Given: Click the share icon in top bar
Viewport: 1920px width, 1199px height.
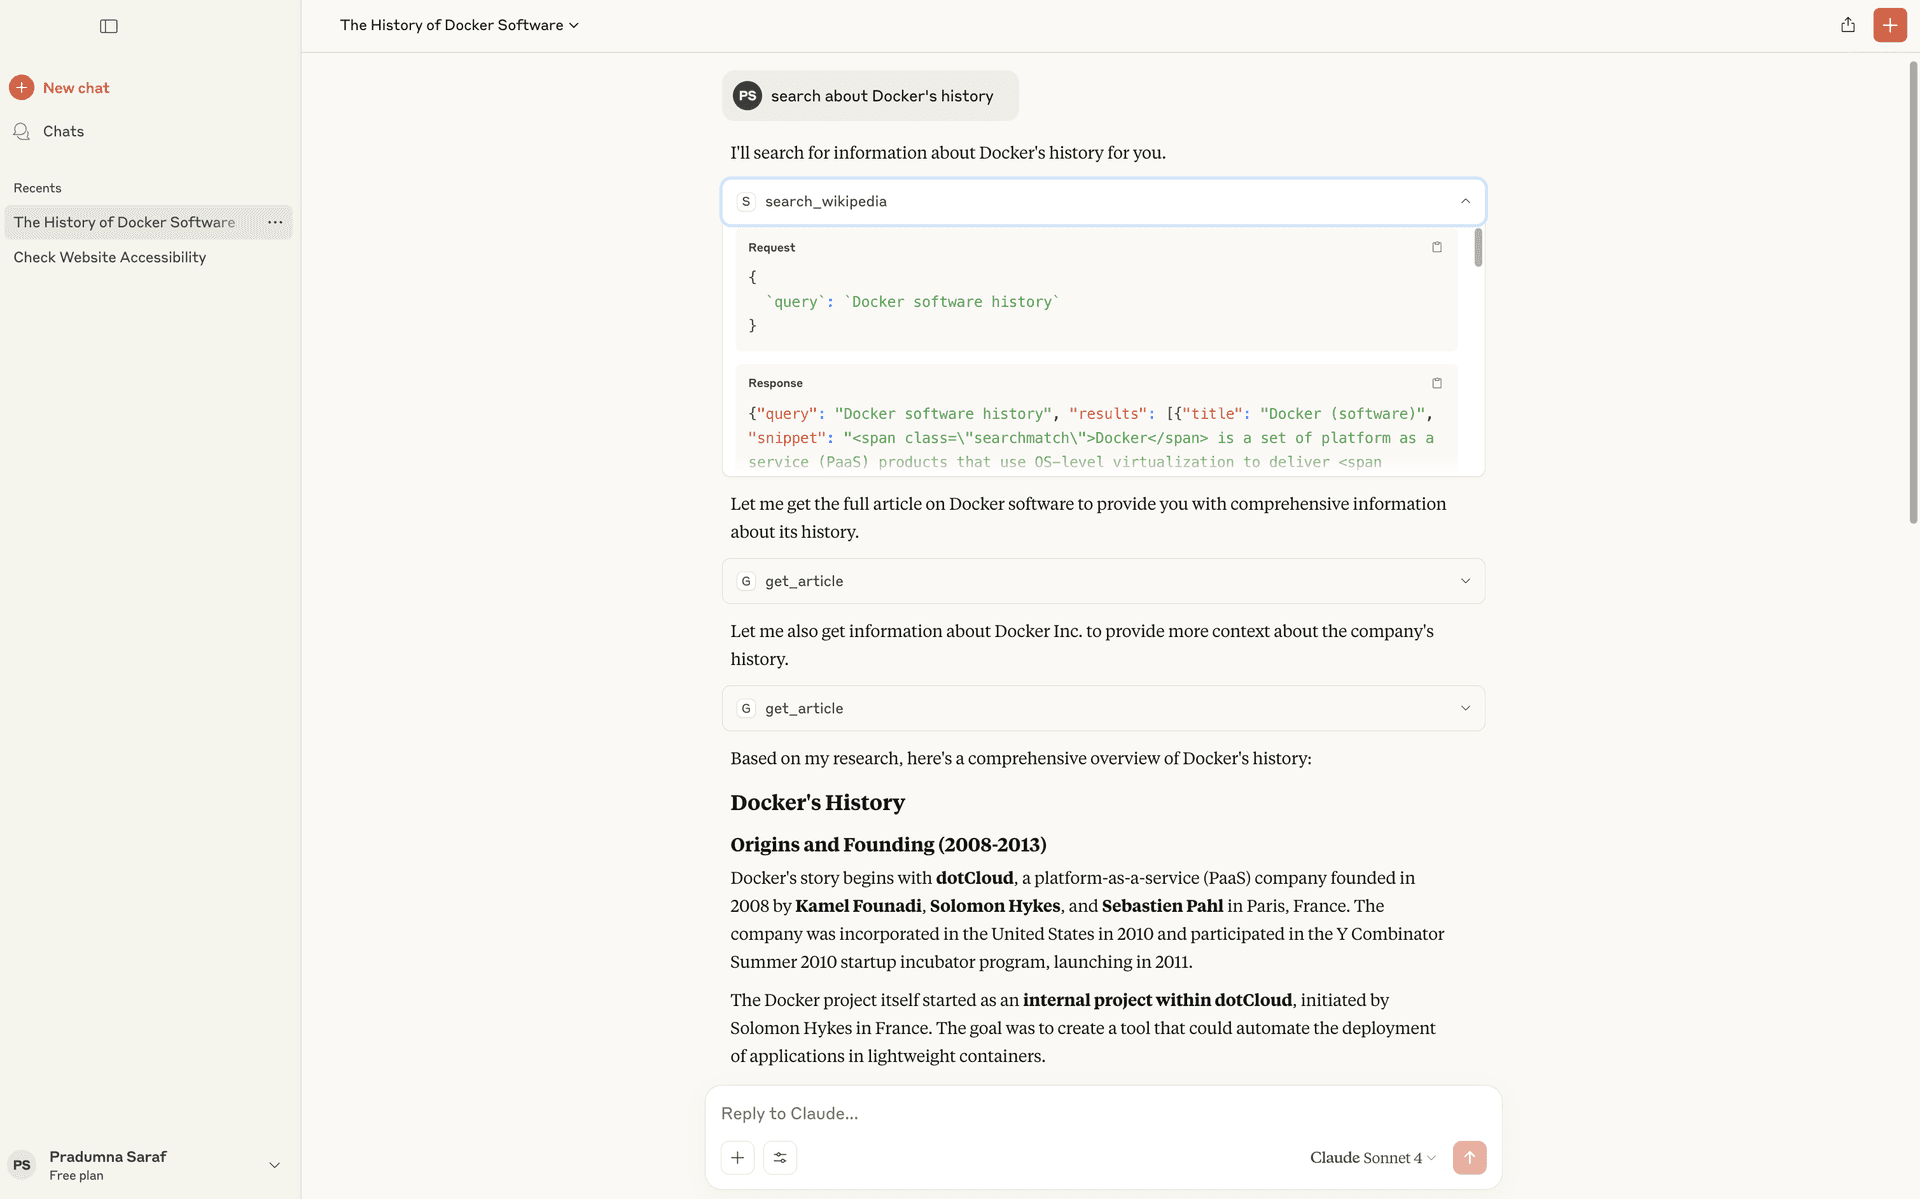Looking at the screenshot, I should [1847, 25].
